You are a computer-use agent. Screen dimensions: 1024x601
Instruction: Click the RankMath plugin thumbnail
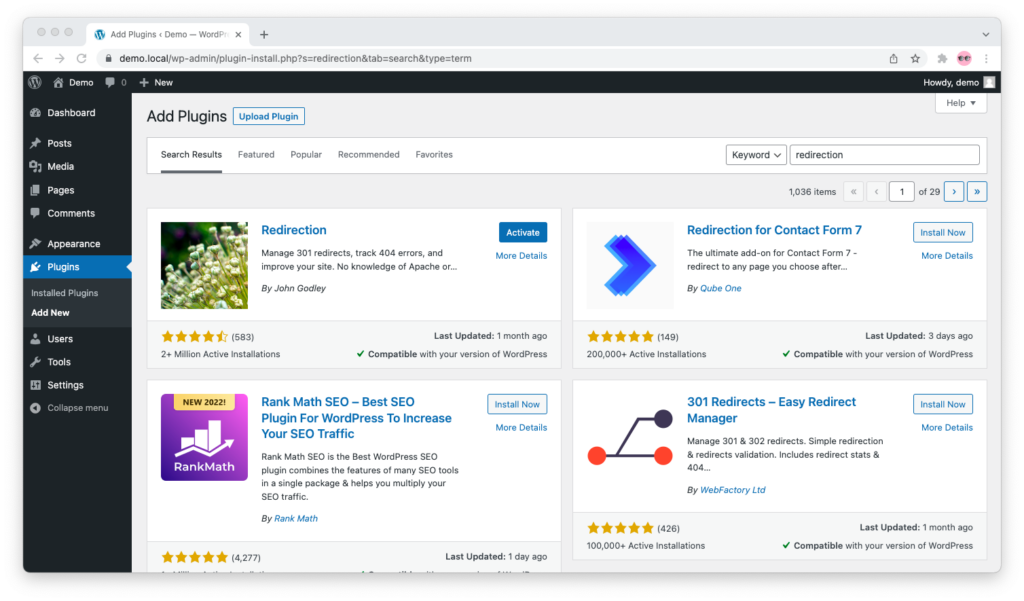204,437
